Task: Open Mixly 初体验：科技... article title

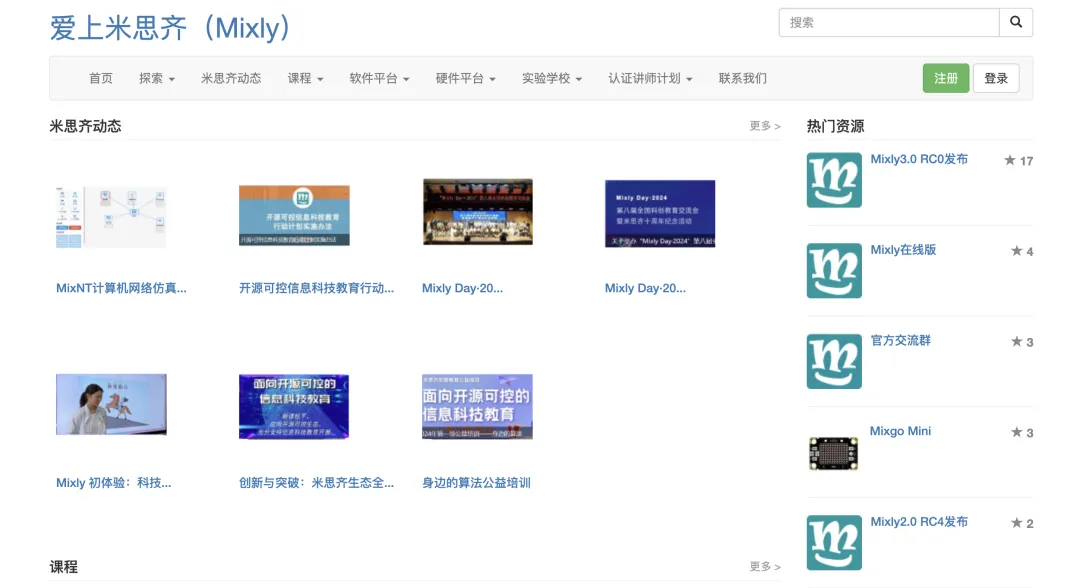Action: (114, 483)
